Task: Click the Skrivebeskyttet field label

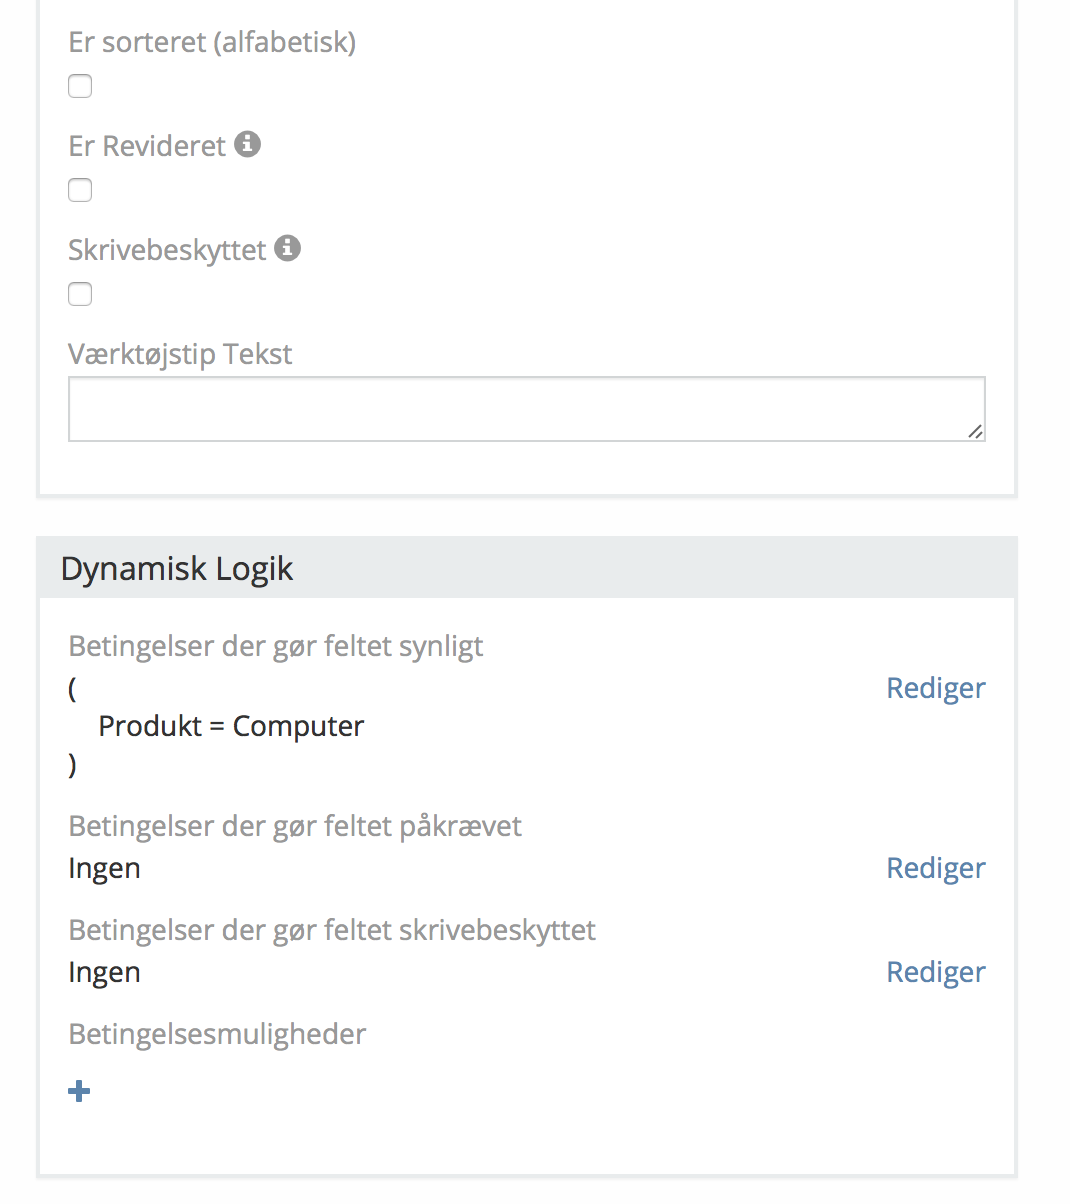Action: (x=167, y=250)
